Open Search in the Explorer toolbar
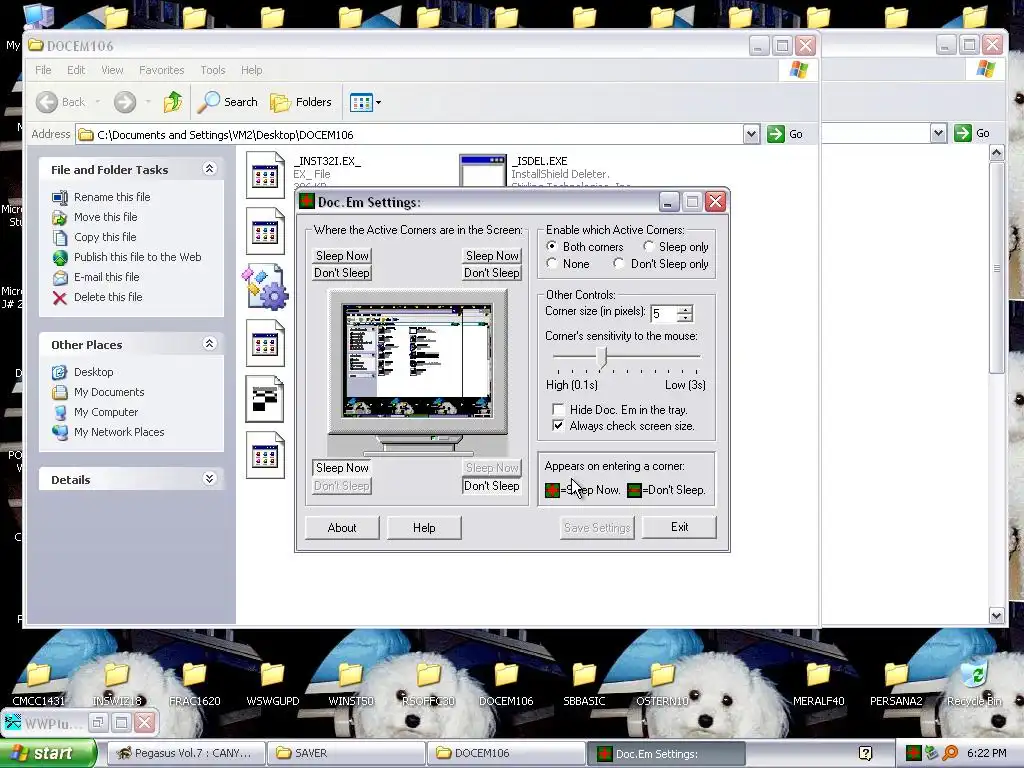This screenshot has height=768, width=1024. [x=228, y=102]
